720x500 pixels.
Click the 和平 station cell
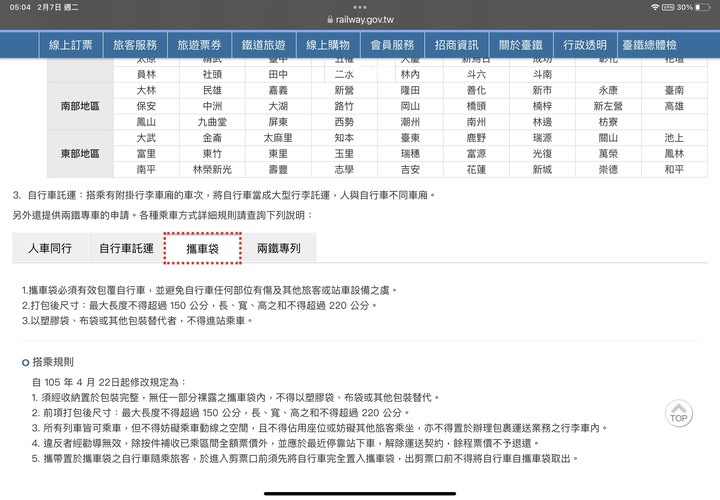click(674, 169)
